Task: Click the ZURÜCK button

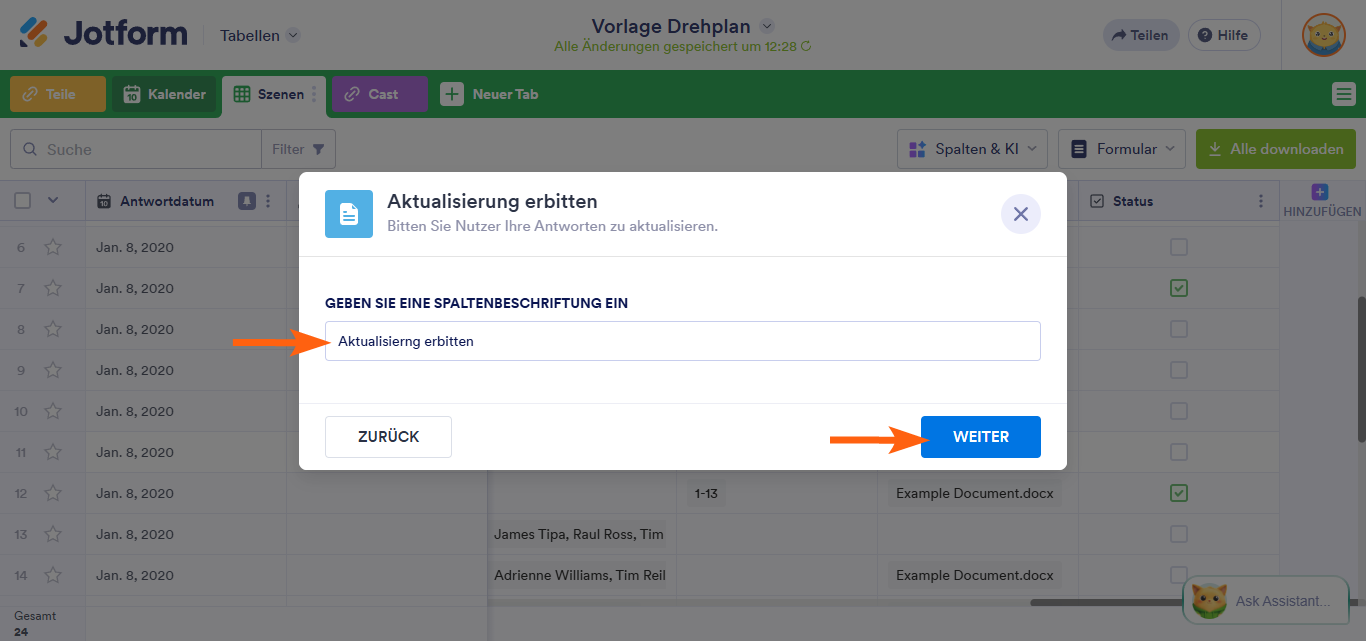Action: click(x=388, y=436)
